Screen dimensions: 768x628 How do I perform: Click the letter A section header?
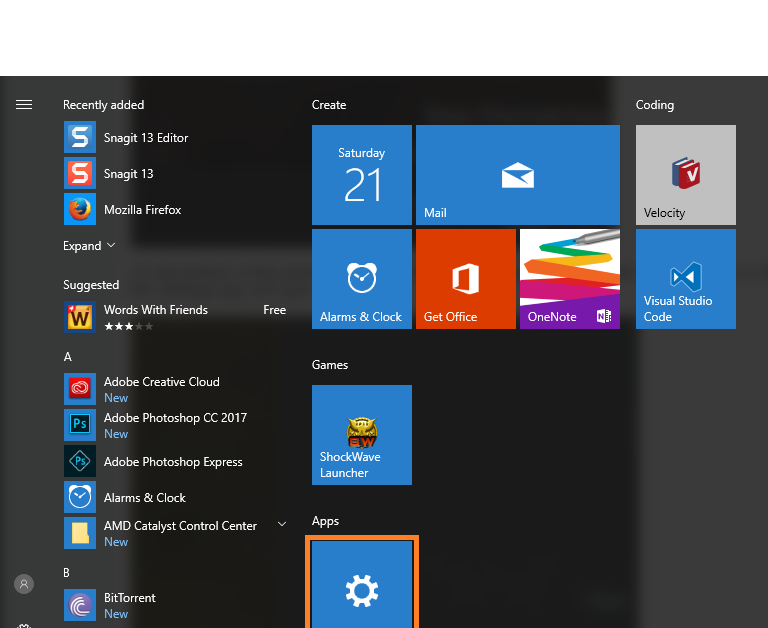click(x=68, y=357)
